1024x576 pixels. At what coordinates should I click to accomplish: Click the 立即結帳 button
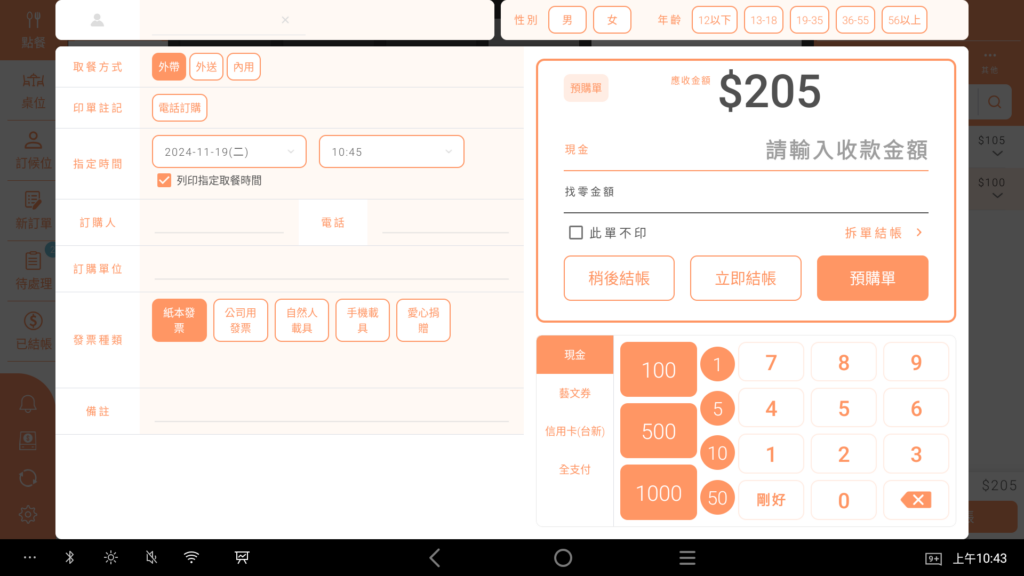coord(746,279)
